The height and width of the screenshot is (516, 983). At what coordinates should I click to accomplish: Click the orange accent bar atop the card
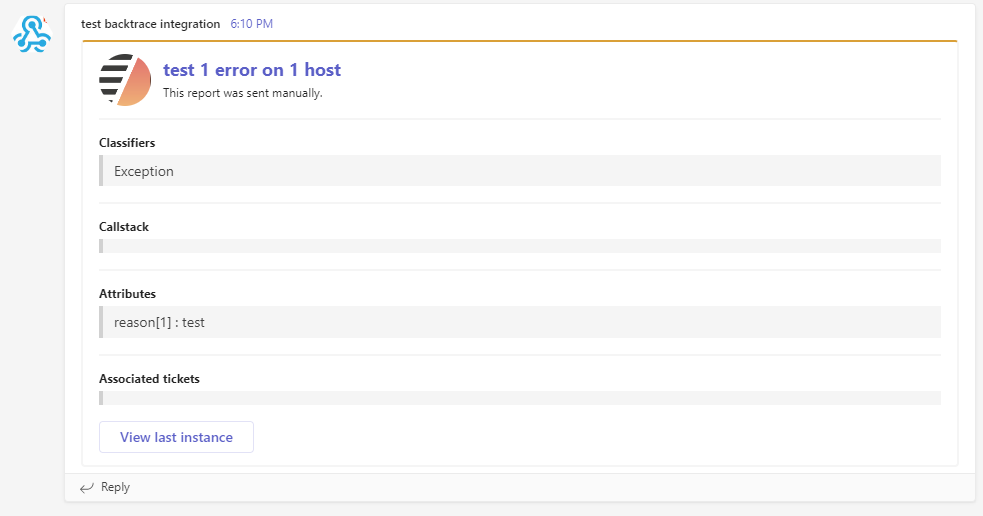pos(520,41)
